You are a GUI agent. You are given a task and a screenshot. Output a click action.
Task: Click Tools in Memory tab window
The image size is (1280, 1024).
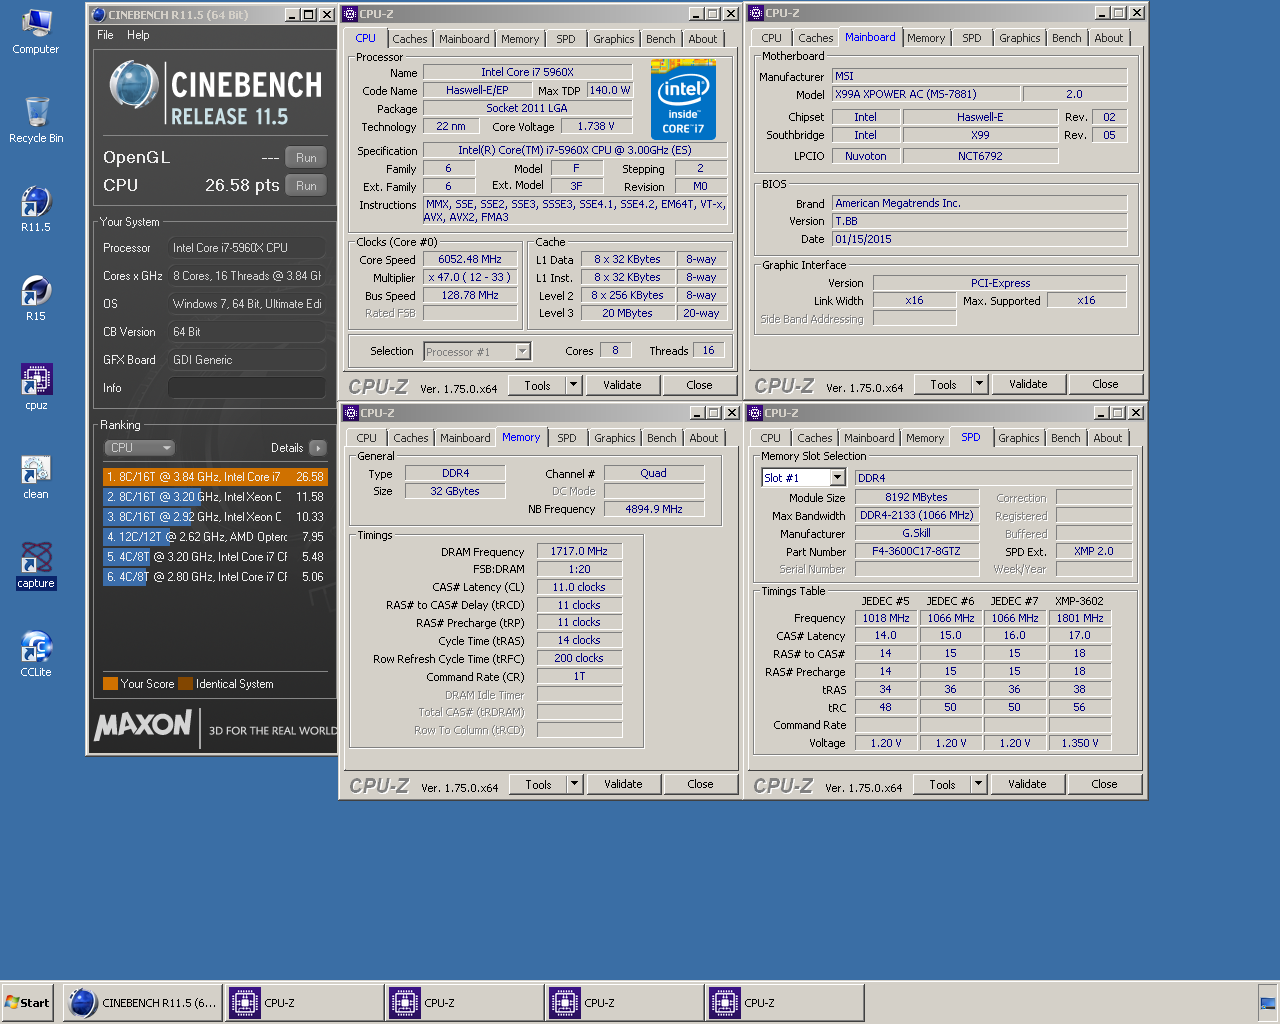tap(538, 784)
